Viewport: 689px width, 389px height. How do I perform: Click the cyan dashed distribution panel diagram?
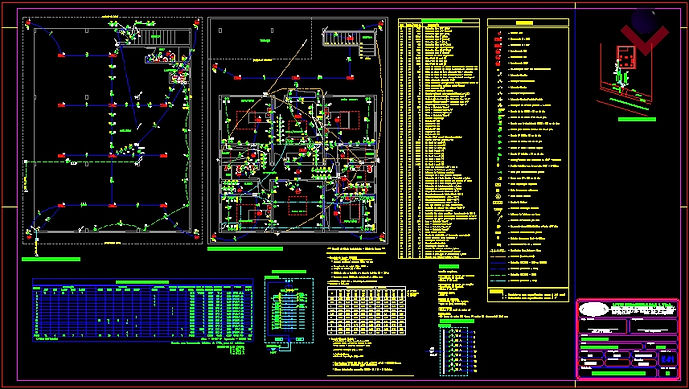tap(289, 310)
